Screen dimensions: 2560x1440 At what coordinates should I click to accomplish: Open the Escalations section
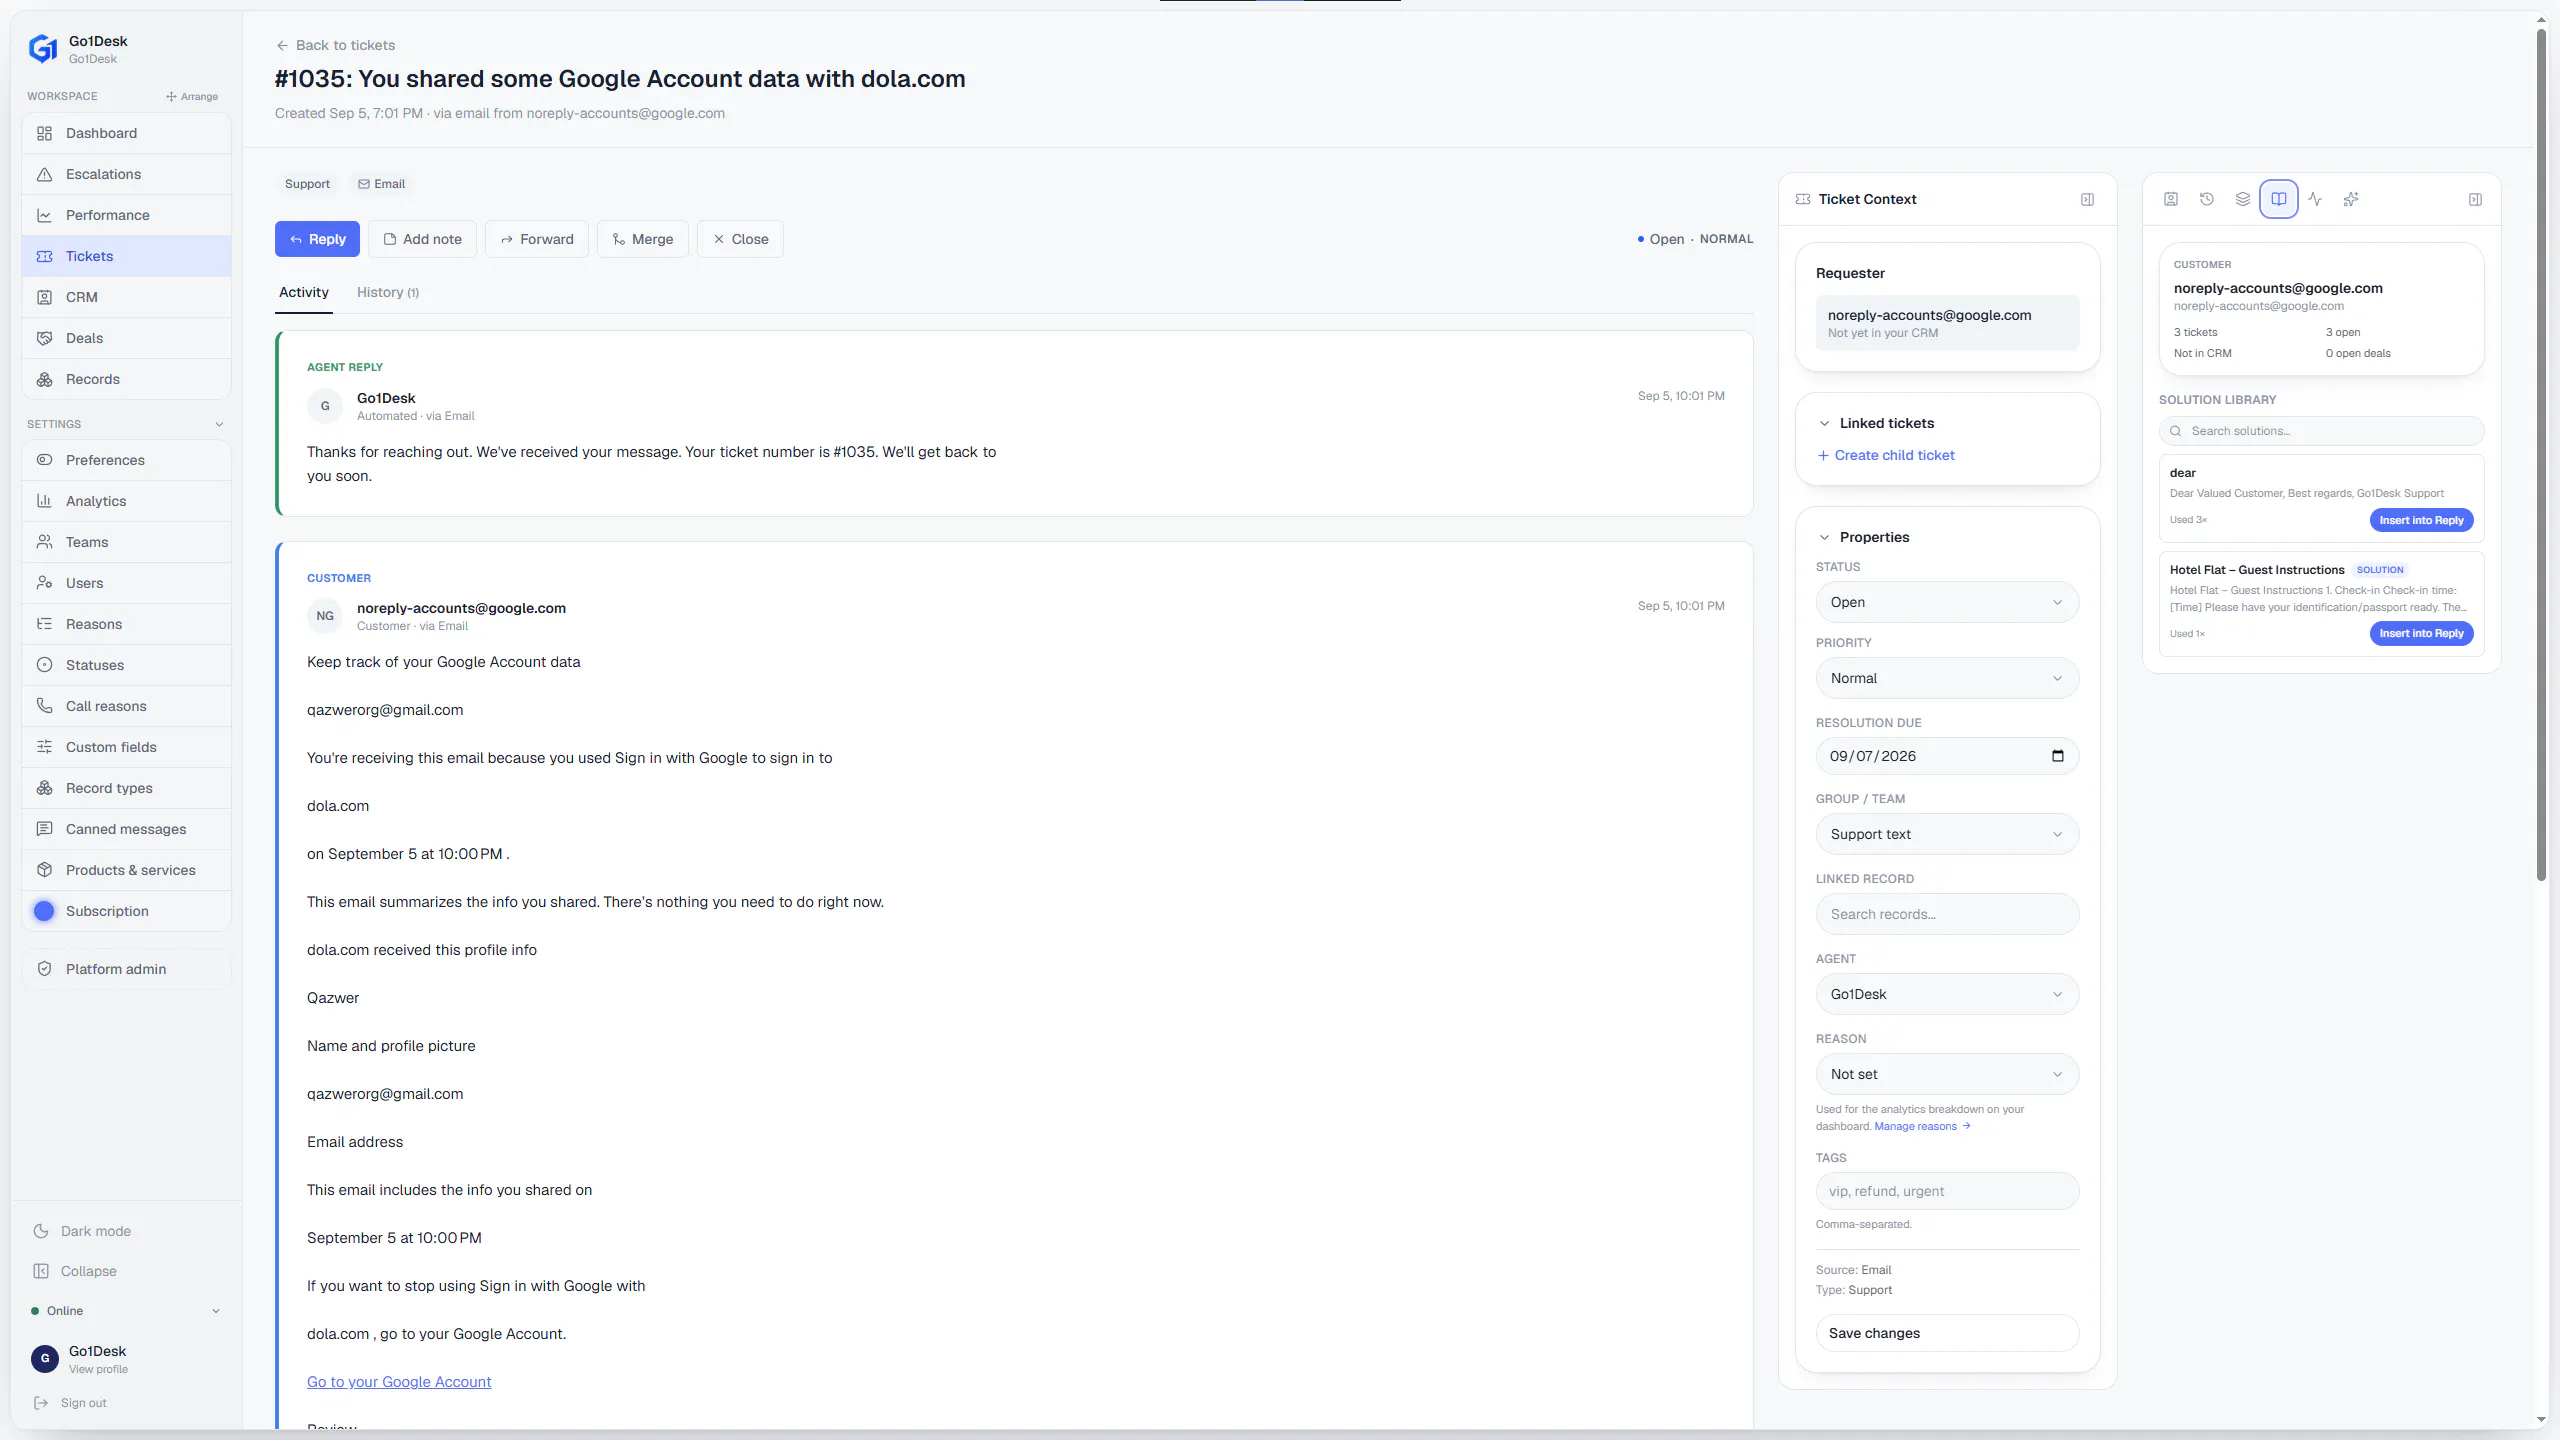click(126, 174)
